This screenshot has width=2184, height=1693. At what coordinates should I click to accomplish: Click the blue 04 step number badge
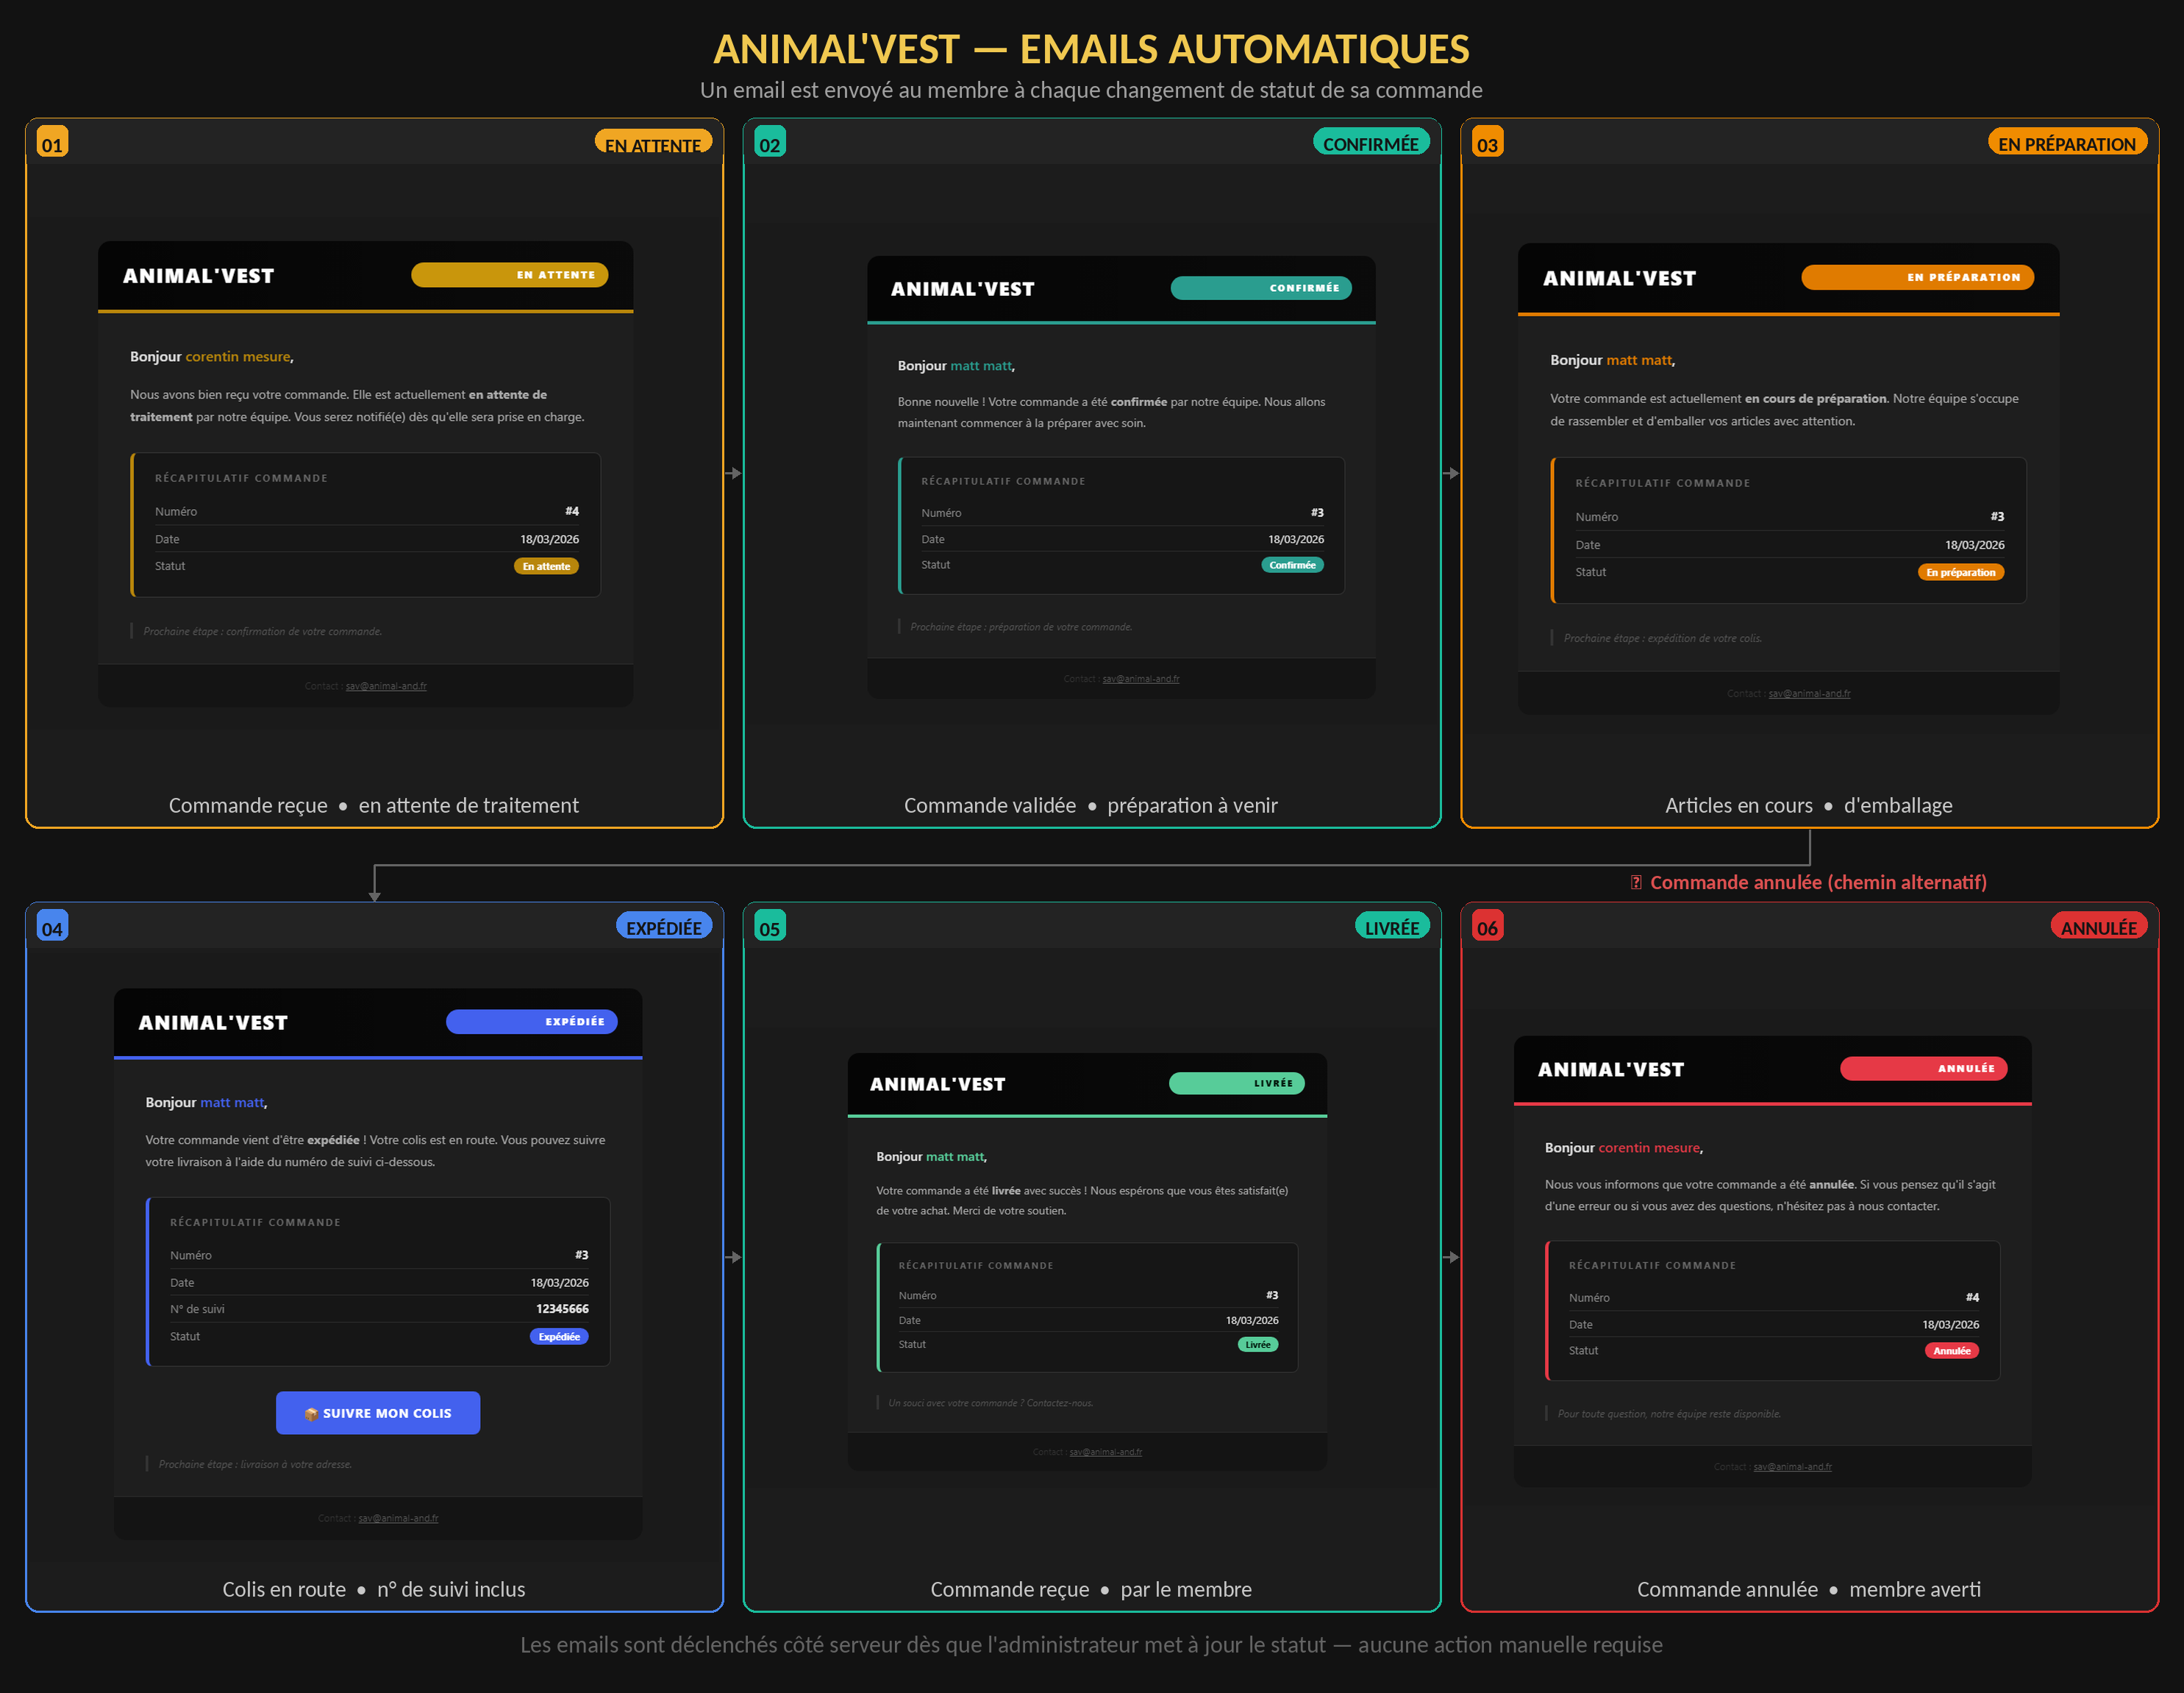[52, 927]
